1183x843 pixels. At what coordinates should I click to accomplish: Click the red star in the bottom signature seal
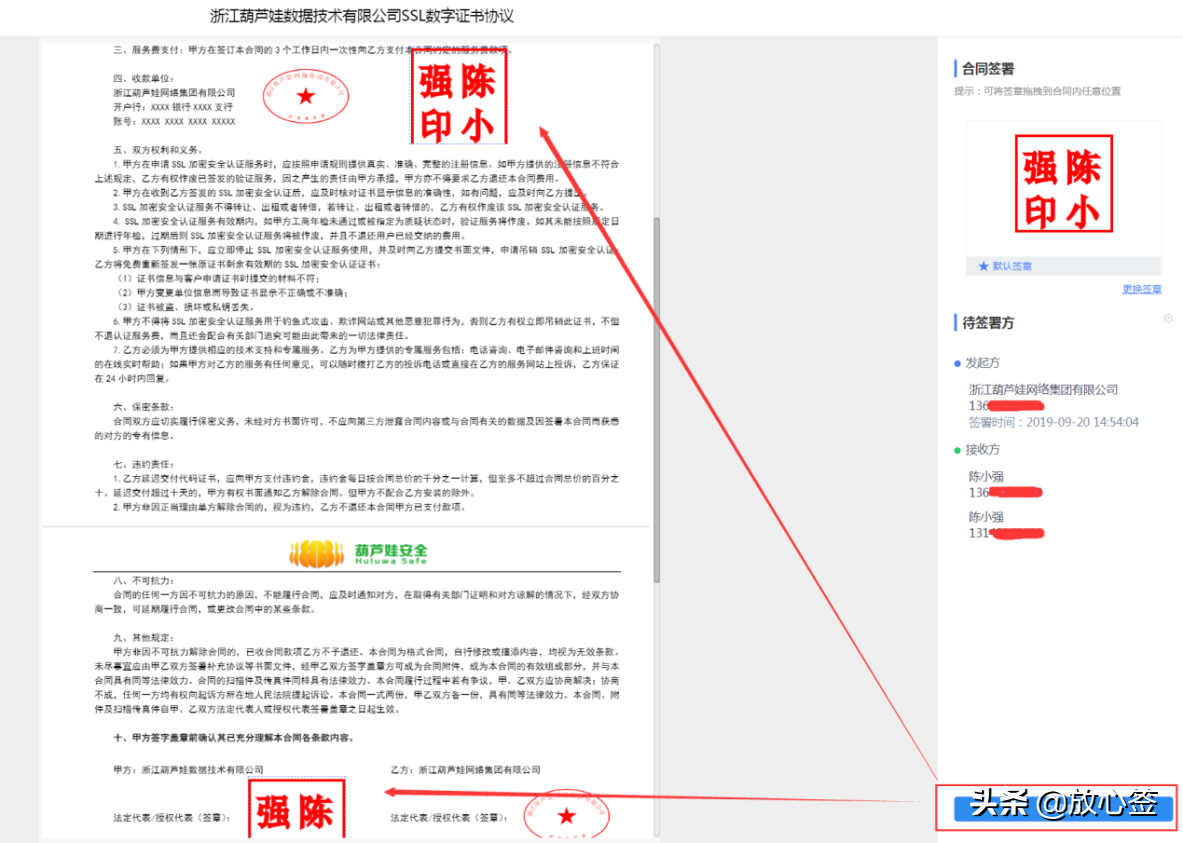(568, 815)
